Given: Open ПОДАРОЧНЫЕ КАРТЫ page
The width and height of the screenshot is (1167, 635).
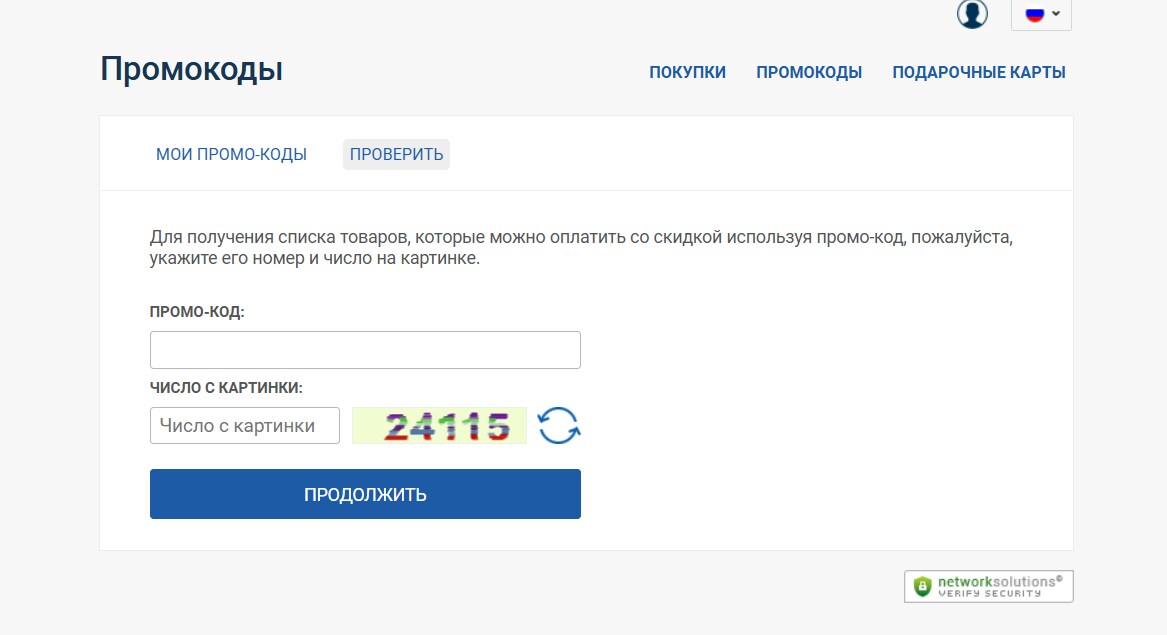Looking at the screenshot, I should click(979, 72).
